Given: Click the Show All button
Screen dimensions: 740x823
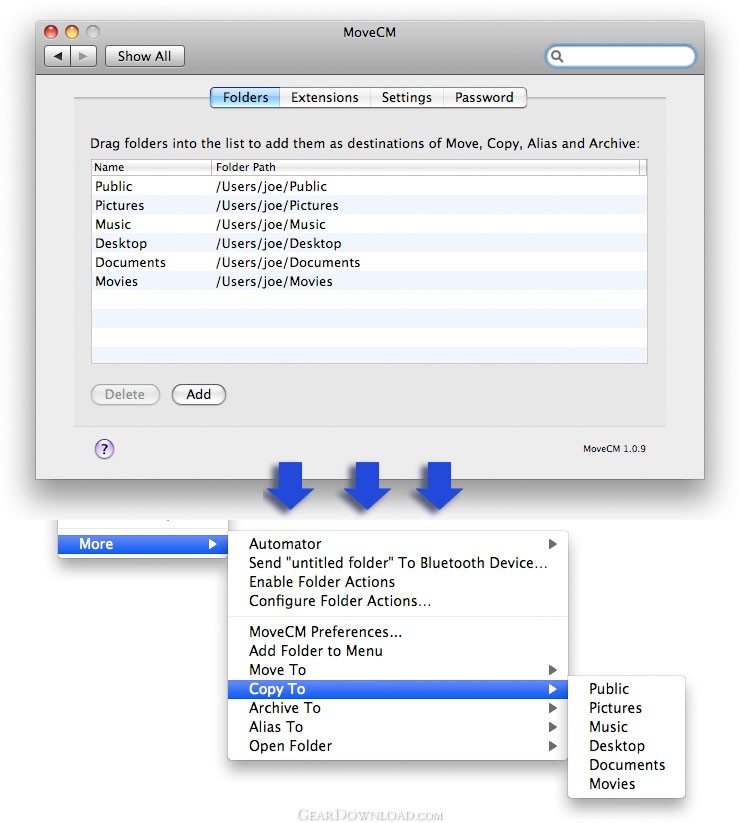Looking at the screenshot, I should click(x=144, y=56).
